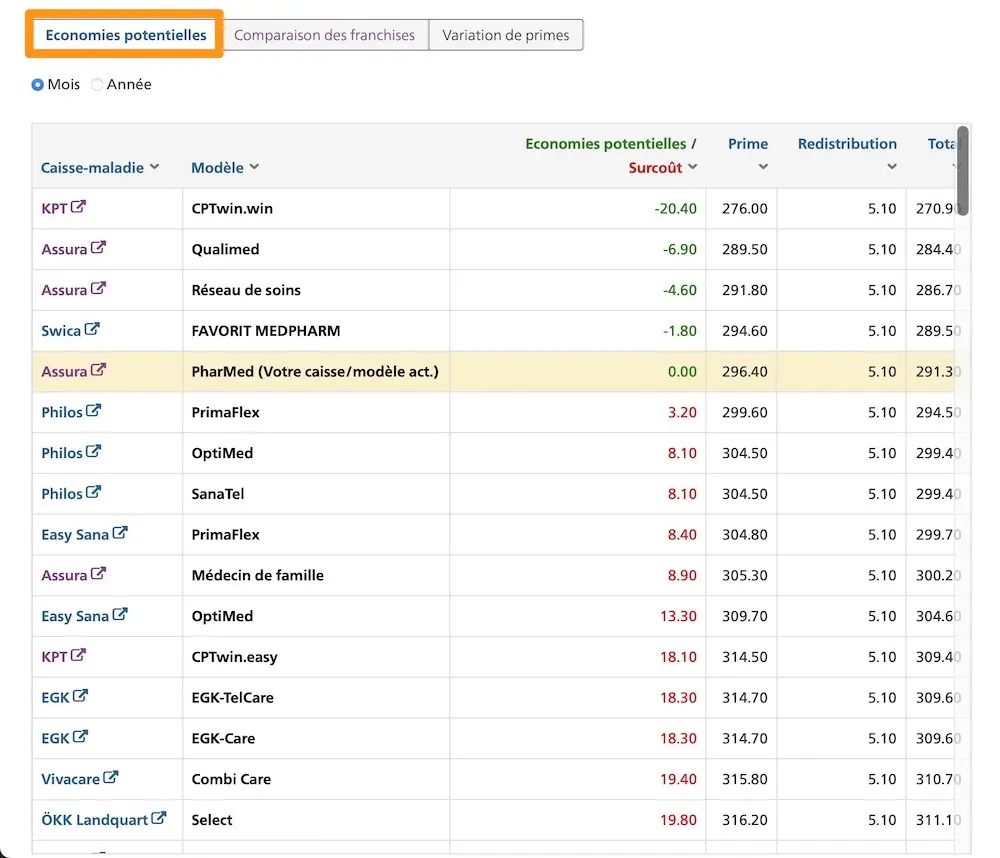Open external link icon in Philos PrimaFlex row
The height and width of the screenshot is (858, 1000).
93,411
